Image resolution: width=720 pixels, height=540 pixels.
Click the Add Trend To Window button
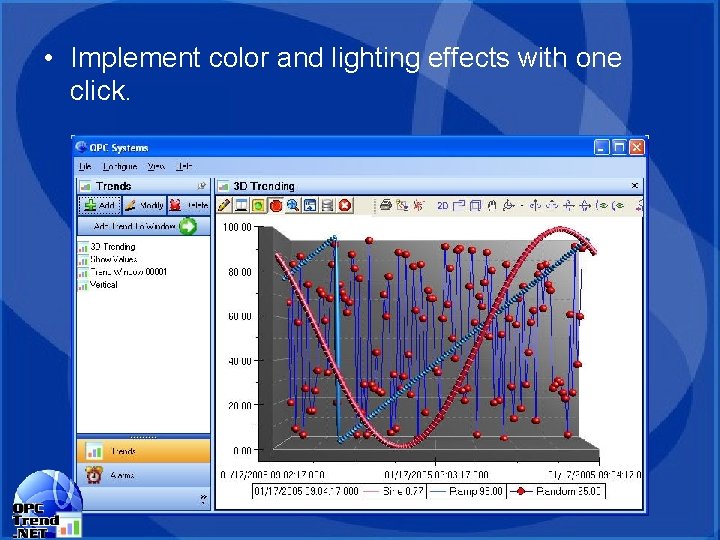[144, 226]
